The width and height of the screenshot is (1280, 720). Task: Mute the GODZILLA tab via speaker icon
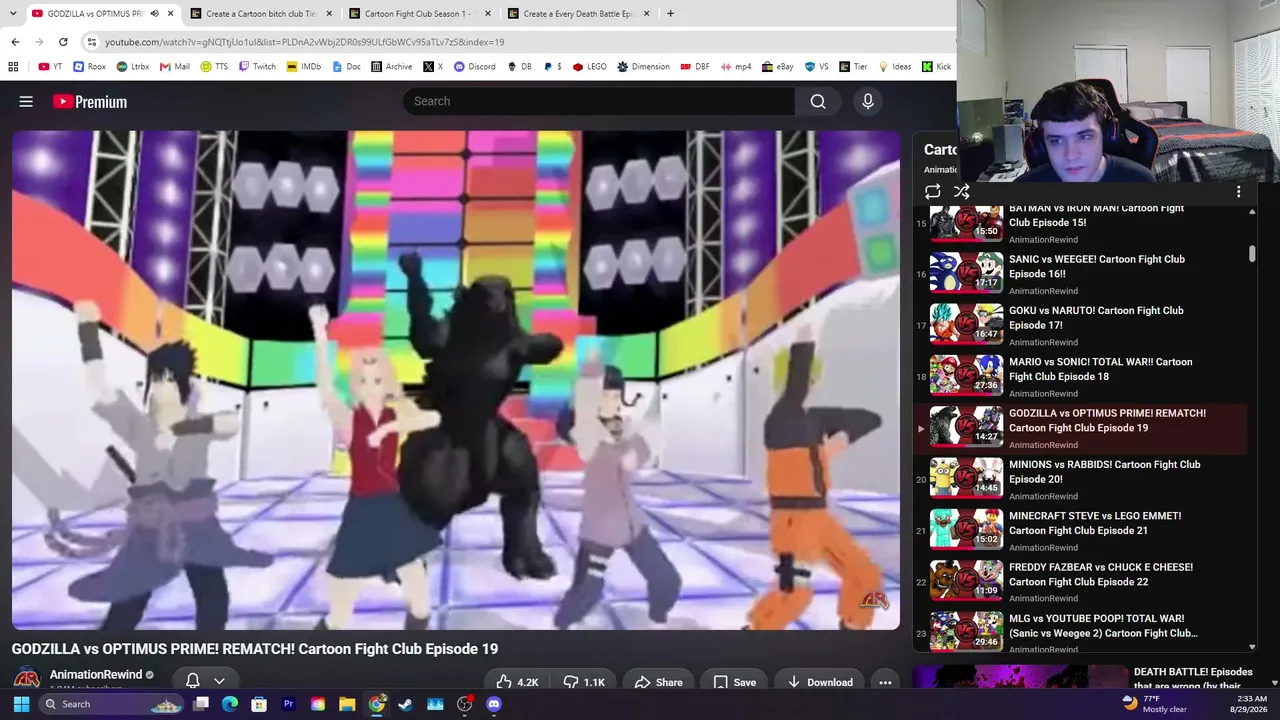[154, 14]
